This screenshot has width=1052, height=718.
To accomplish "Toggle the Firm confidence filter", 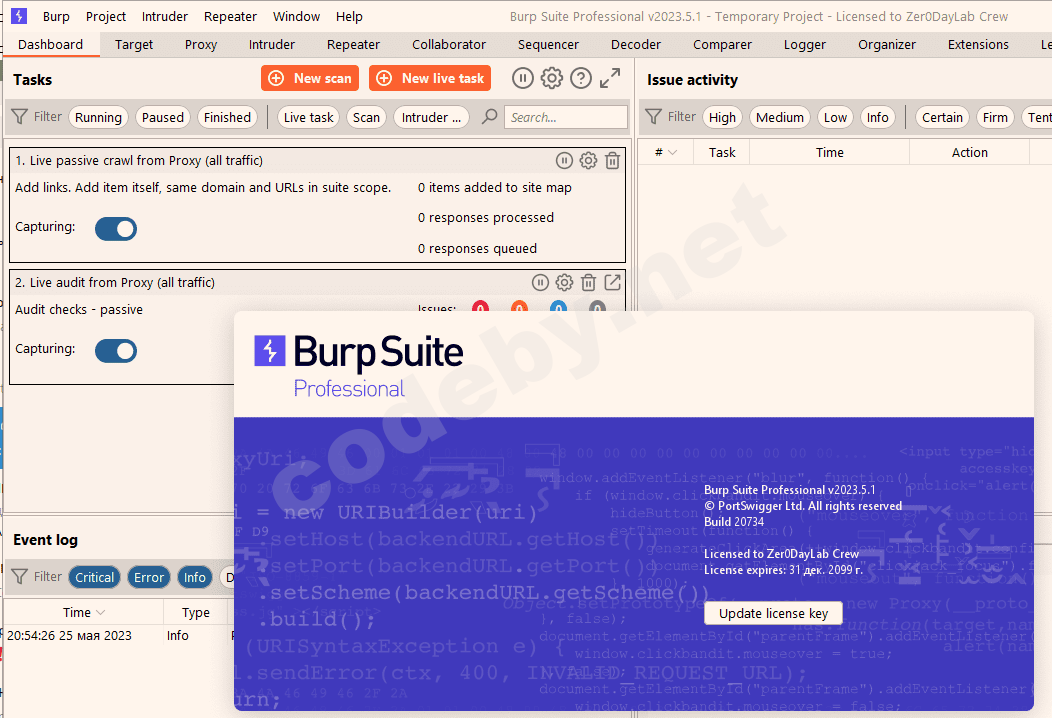I will click(x=995, y=117).
